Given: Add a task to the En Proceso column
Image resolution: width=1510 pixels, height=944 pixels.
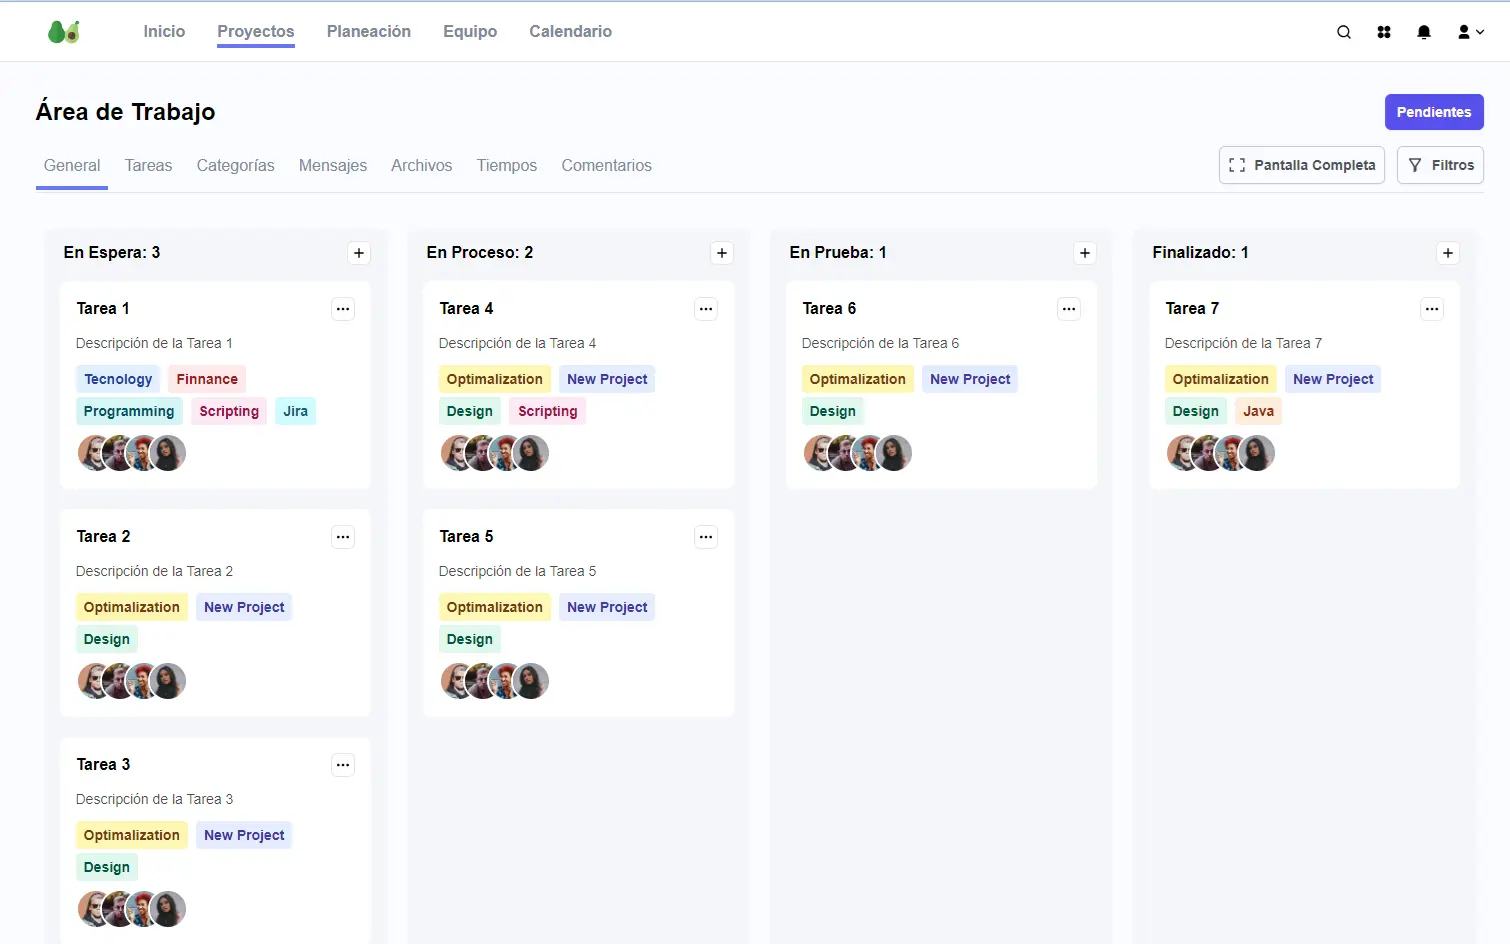Looking at the screenshot, I should tap(722, 253).
